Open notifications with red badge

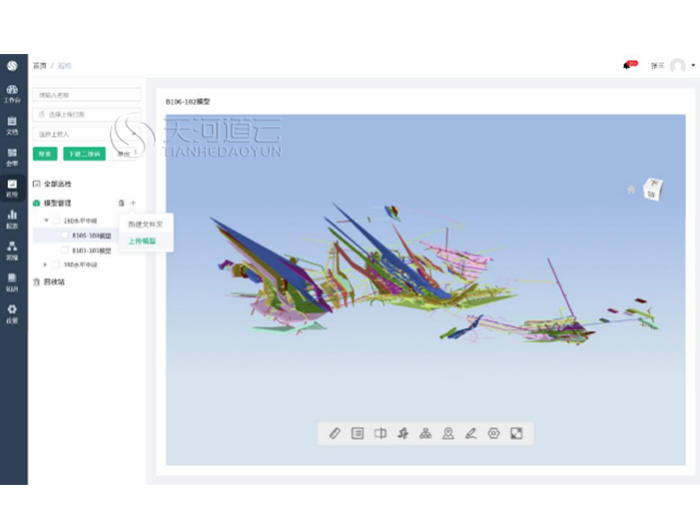(x=630, y=65)
